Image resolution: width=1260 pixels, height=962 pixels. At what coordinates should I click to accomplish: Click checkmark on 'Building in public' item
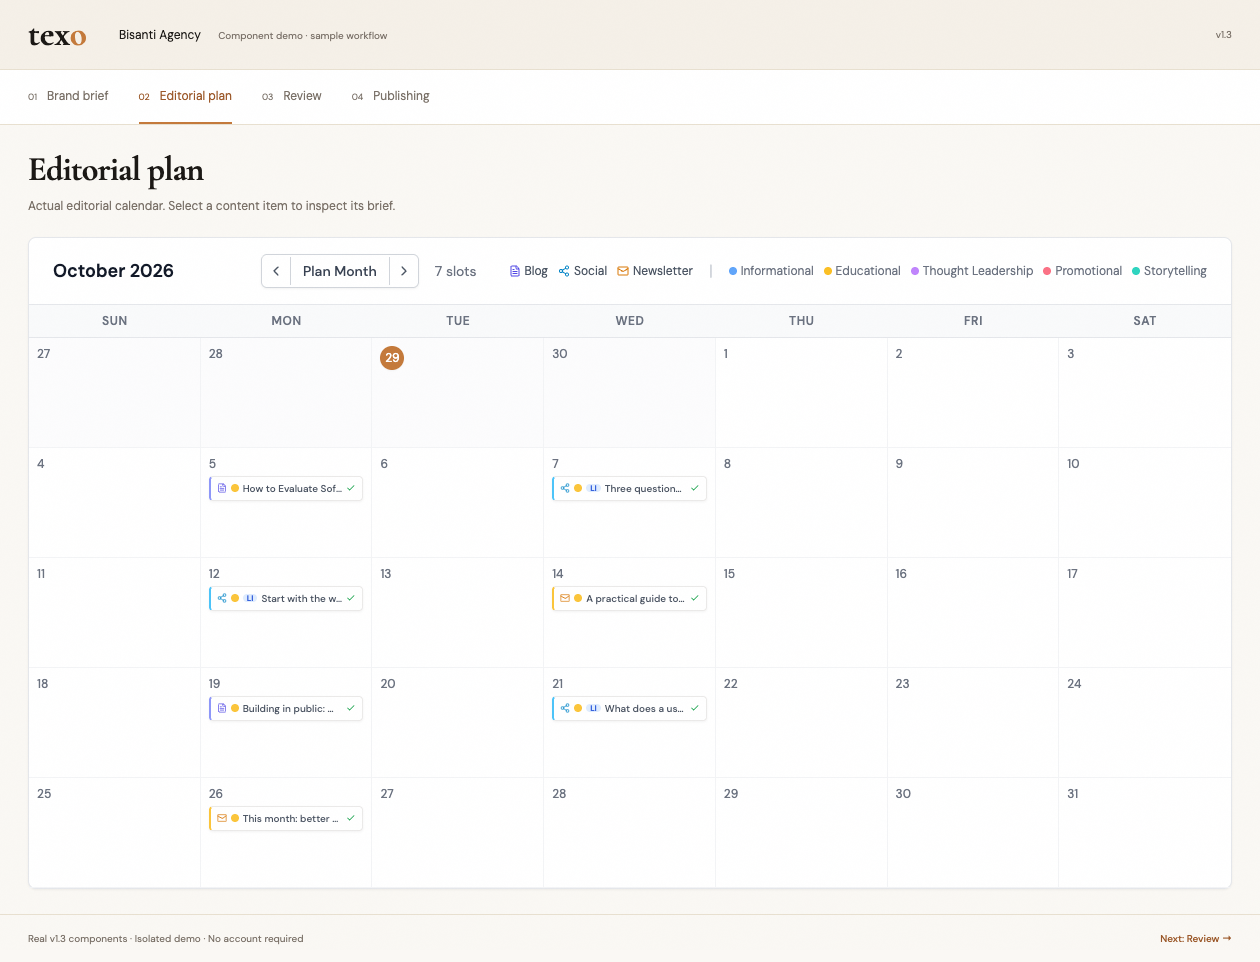click(351, 708)
